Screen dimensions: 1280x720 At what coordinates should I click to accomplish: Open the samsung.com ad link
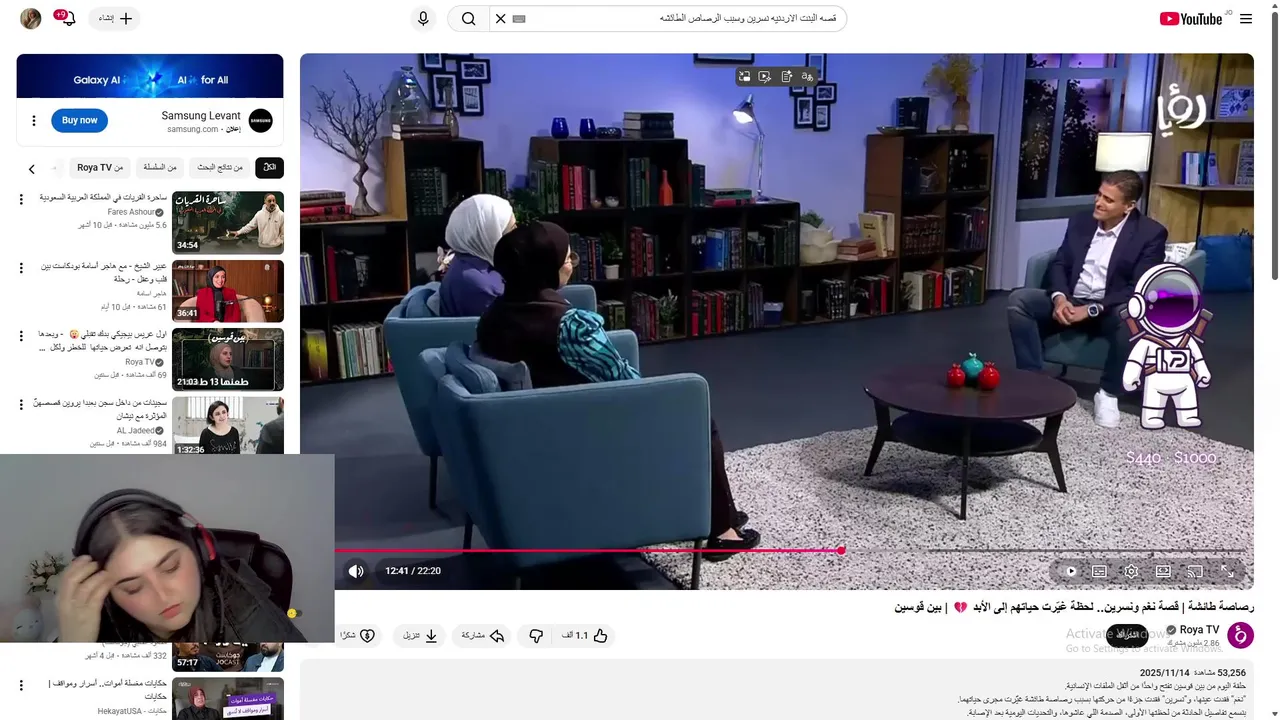[x=192, y=129]
